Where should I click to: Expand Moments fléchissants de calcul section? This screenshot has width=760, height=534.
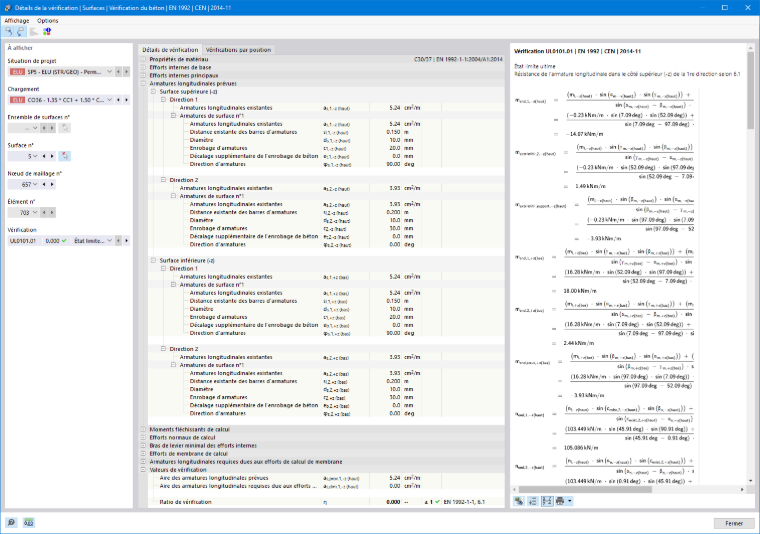tap(143, 429)
